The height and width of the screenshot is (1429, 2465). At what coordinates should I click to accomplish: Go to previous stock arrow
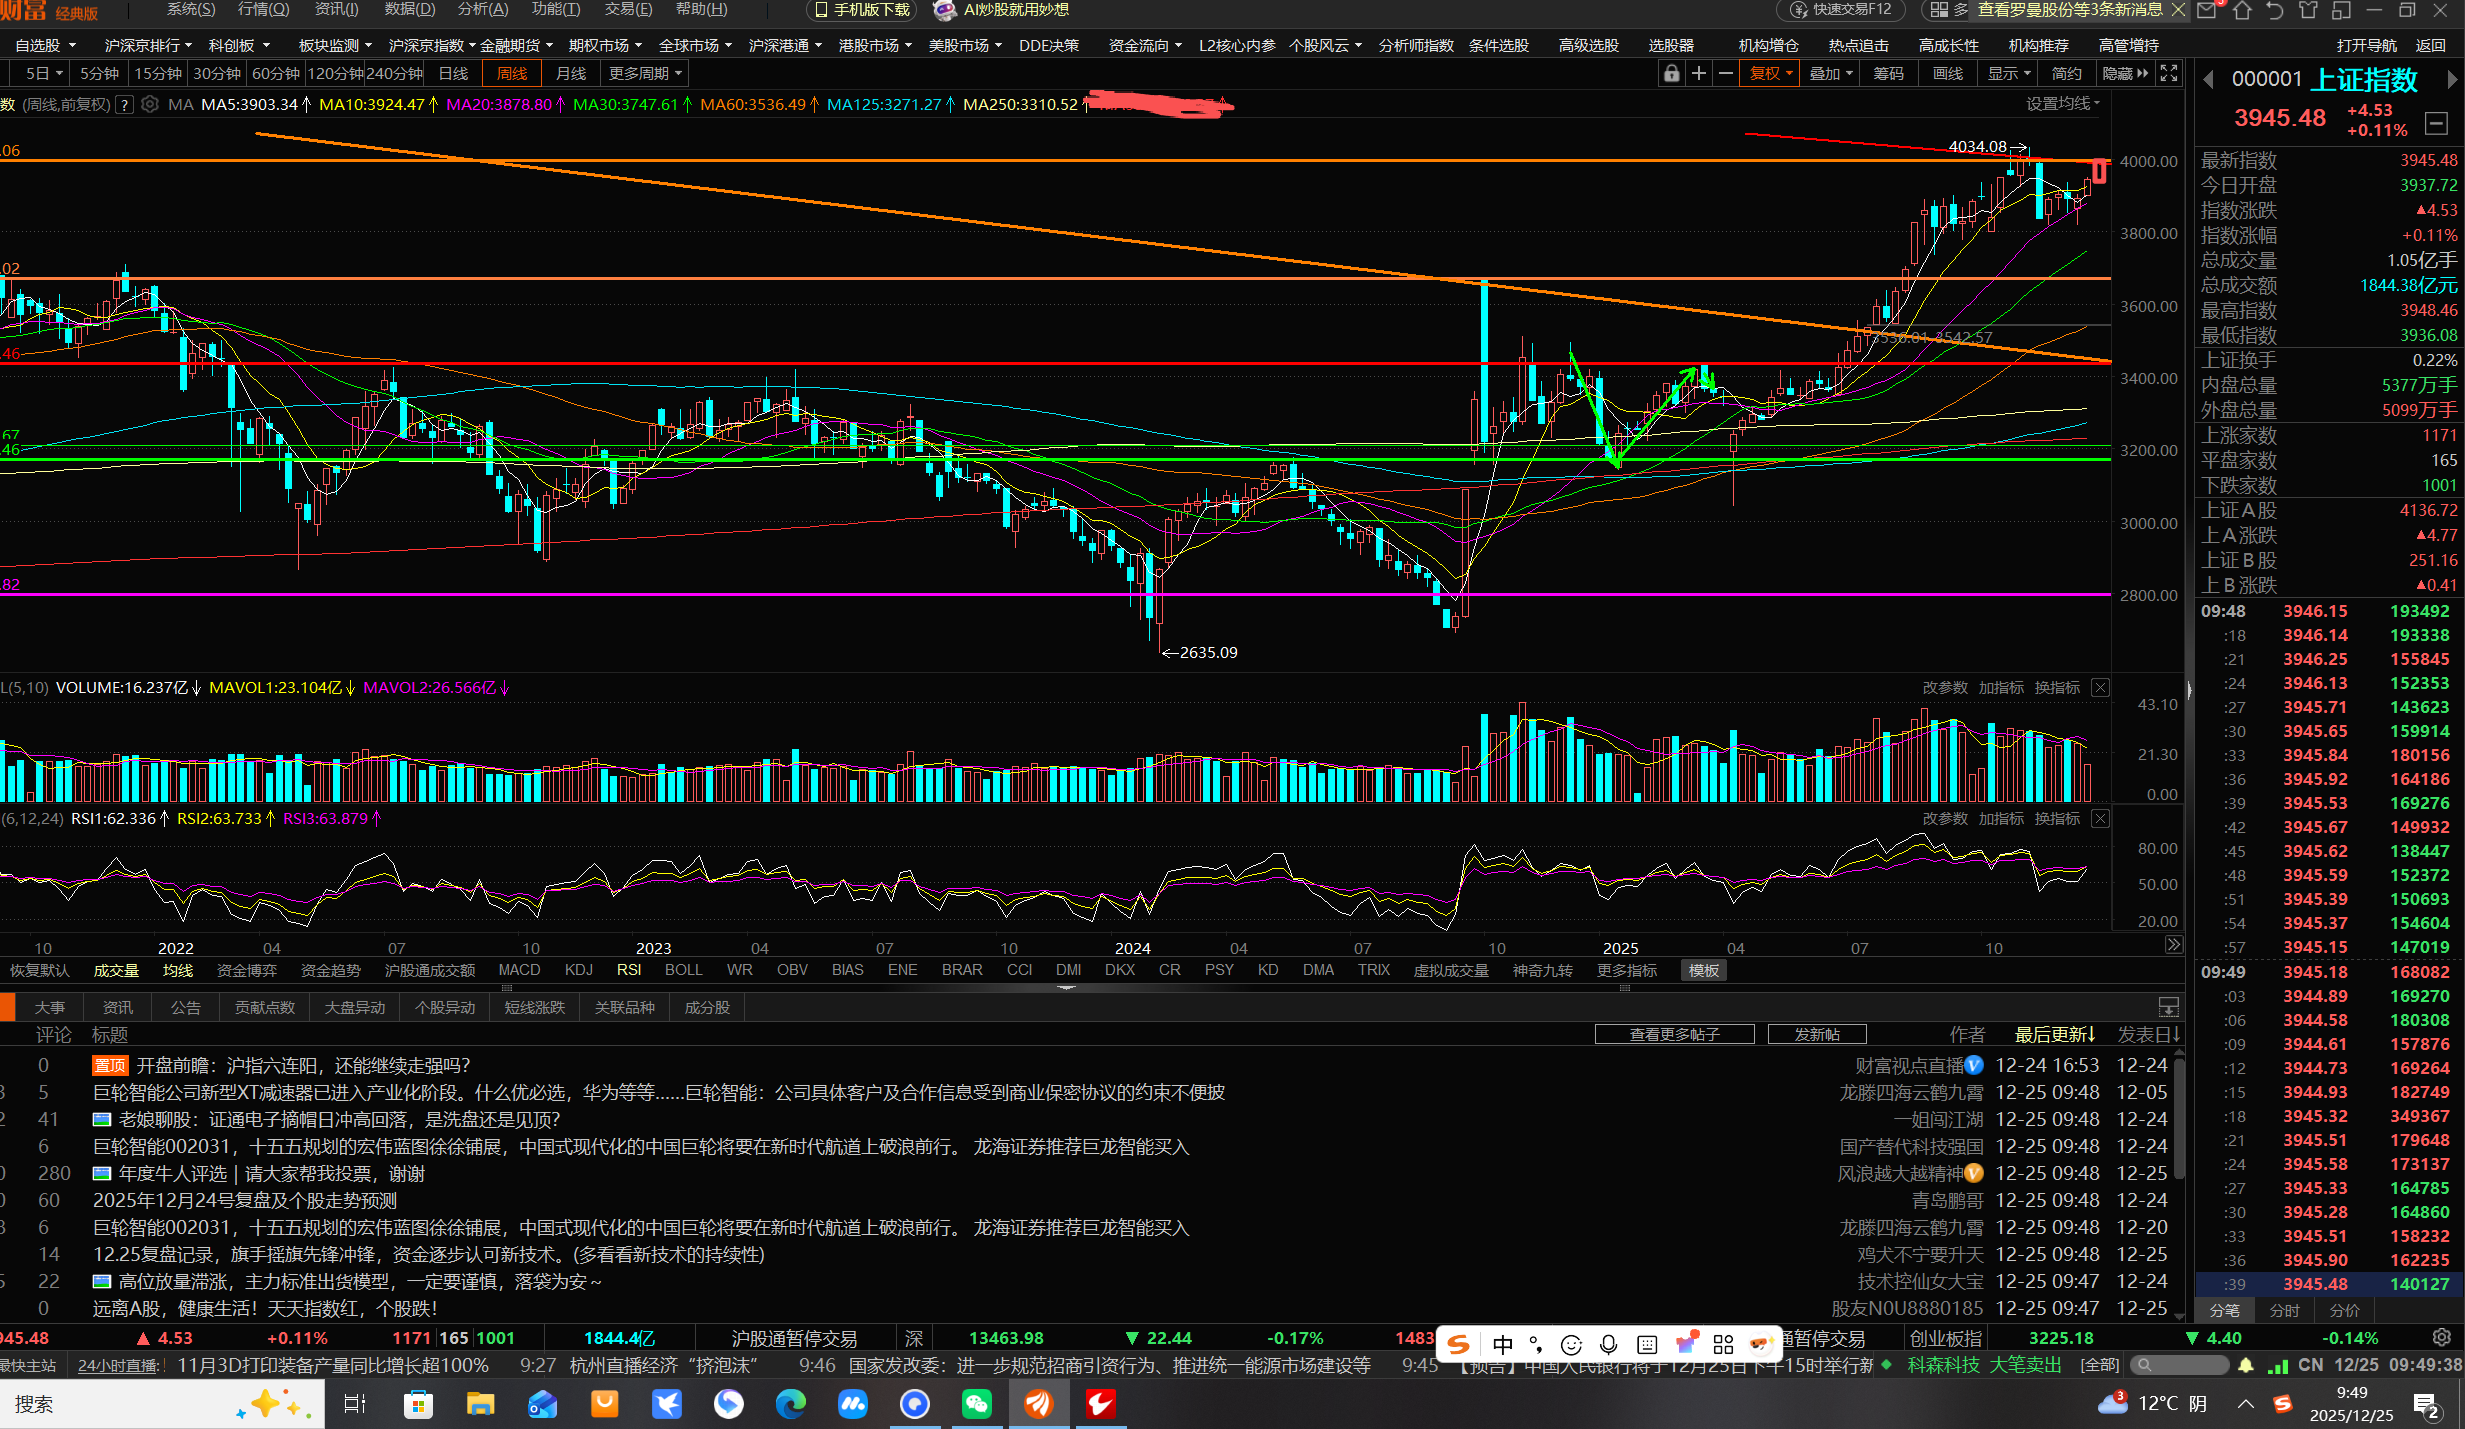2208,80
